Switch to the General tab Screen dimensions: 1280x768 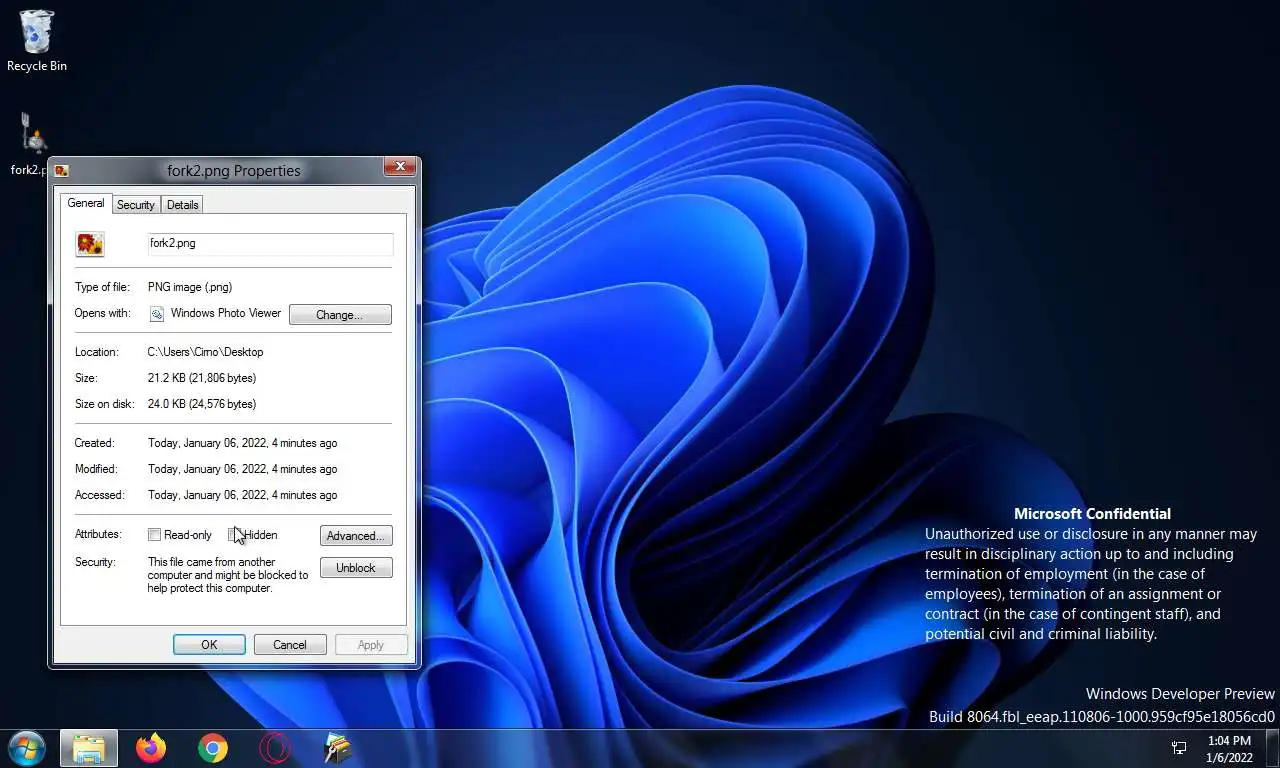tap(86, 203)
